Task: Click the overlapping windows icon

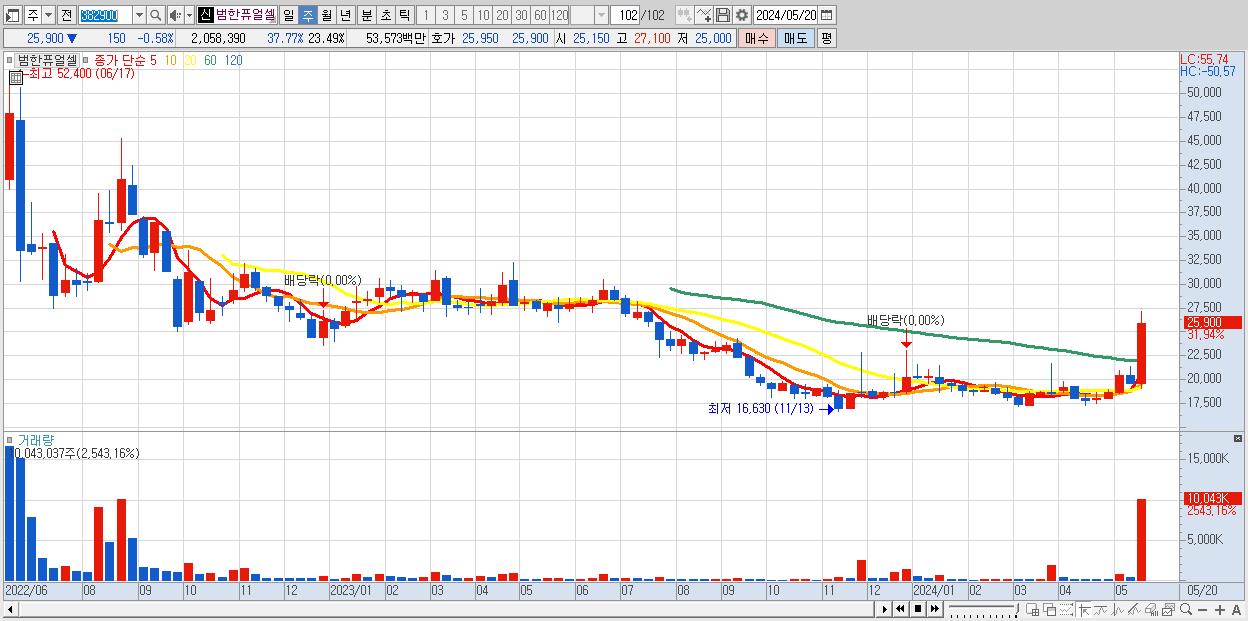Action: pos(1050,609)
